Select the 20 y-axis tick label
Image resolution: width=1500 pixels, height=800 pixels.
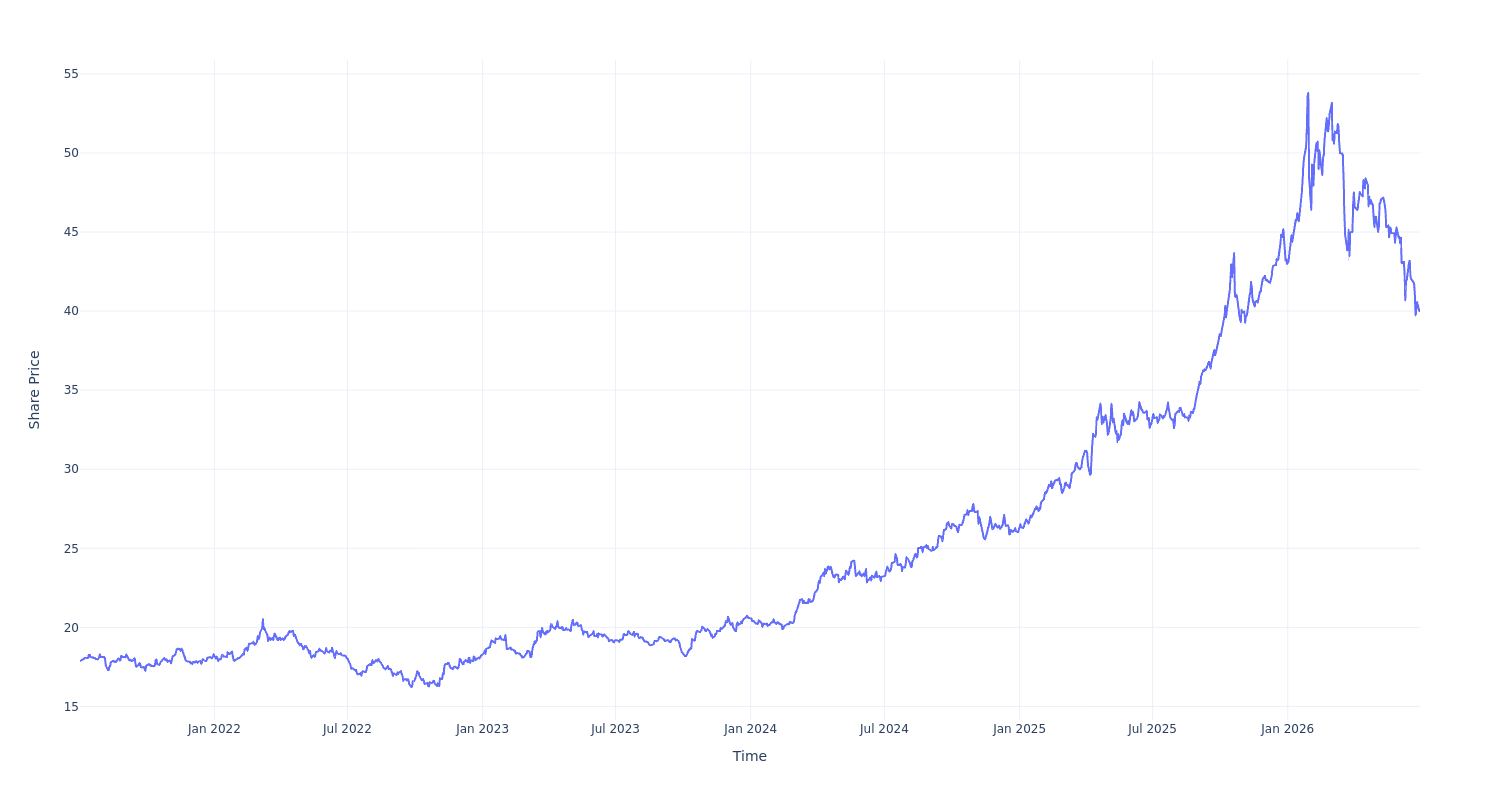pyautogui.click(x=71, y=628)
